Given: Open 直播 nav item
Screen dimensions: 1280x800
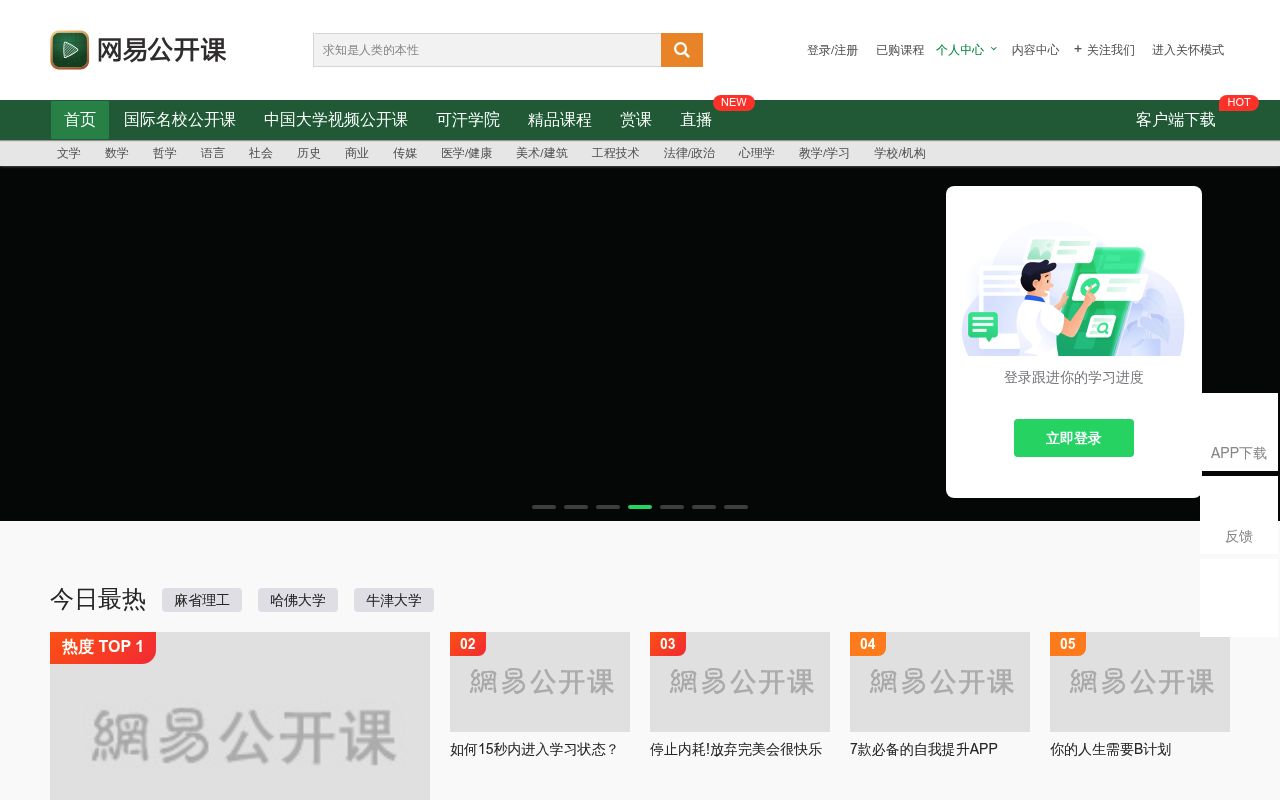Looking at the screenshot, I should (x=696, y=120).
